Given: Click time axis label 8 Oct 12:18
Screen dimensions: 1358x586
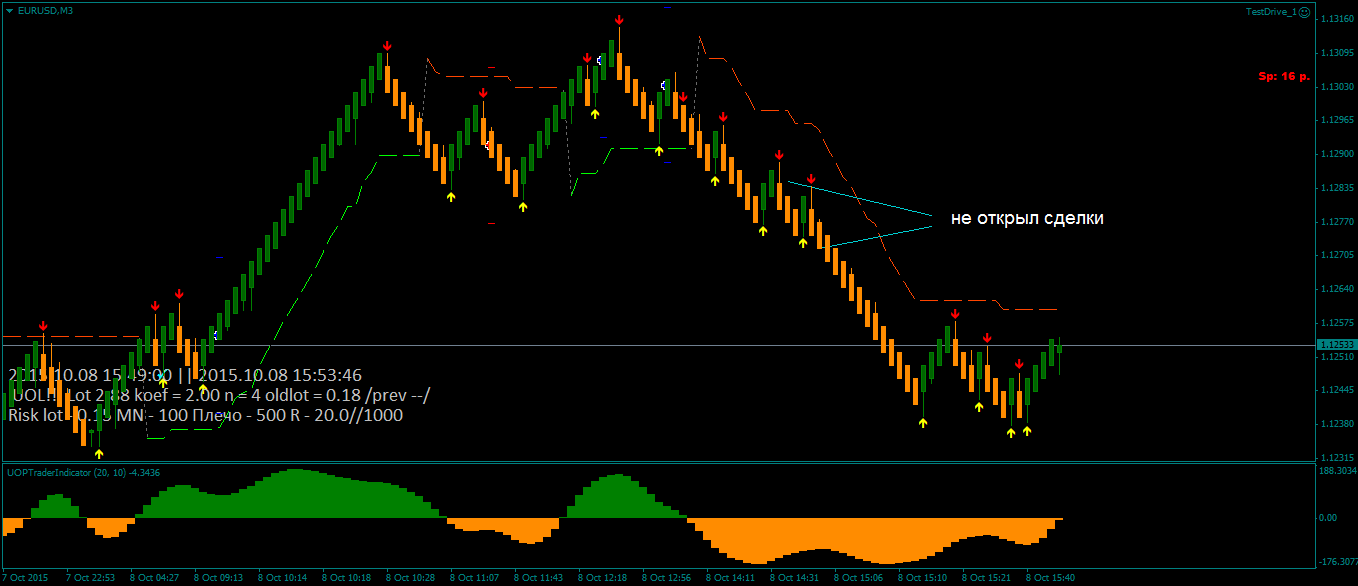Looking at the screenshot, I should 602,578.
